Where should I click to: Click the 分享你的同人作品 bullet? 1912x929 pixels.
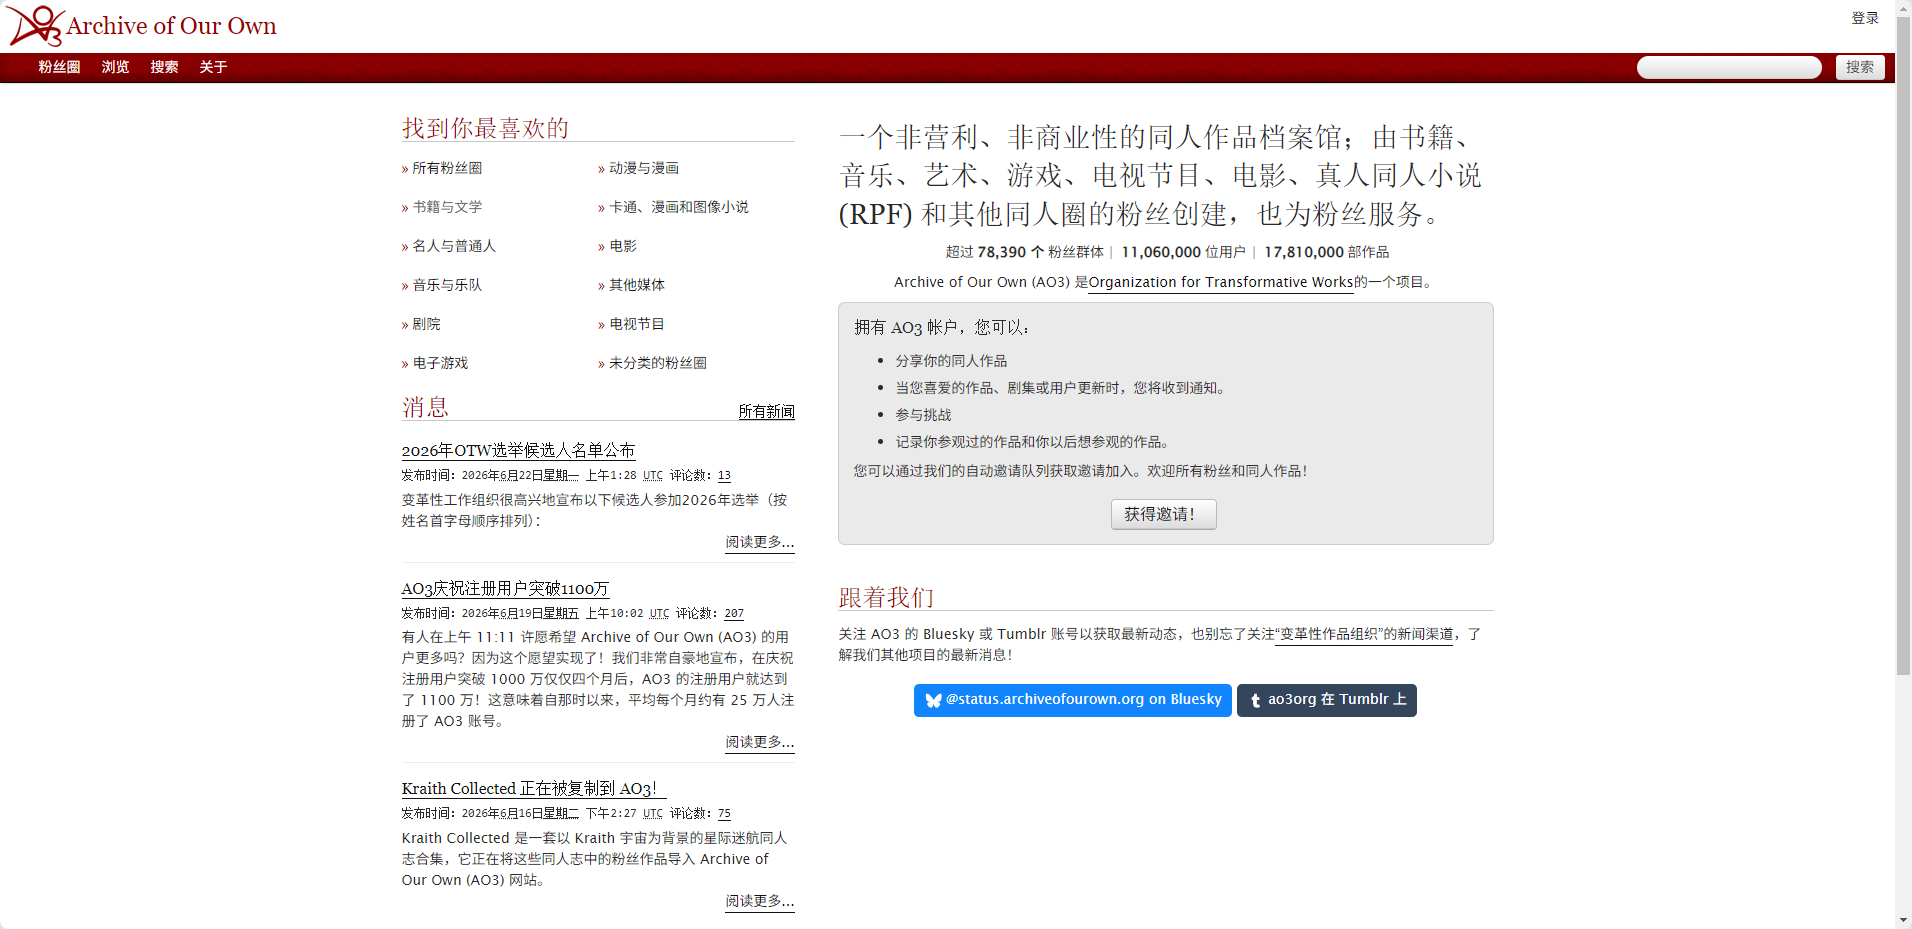(951, 361)
